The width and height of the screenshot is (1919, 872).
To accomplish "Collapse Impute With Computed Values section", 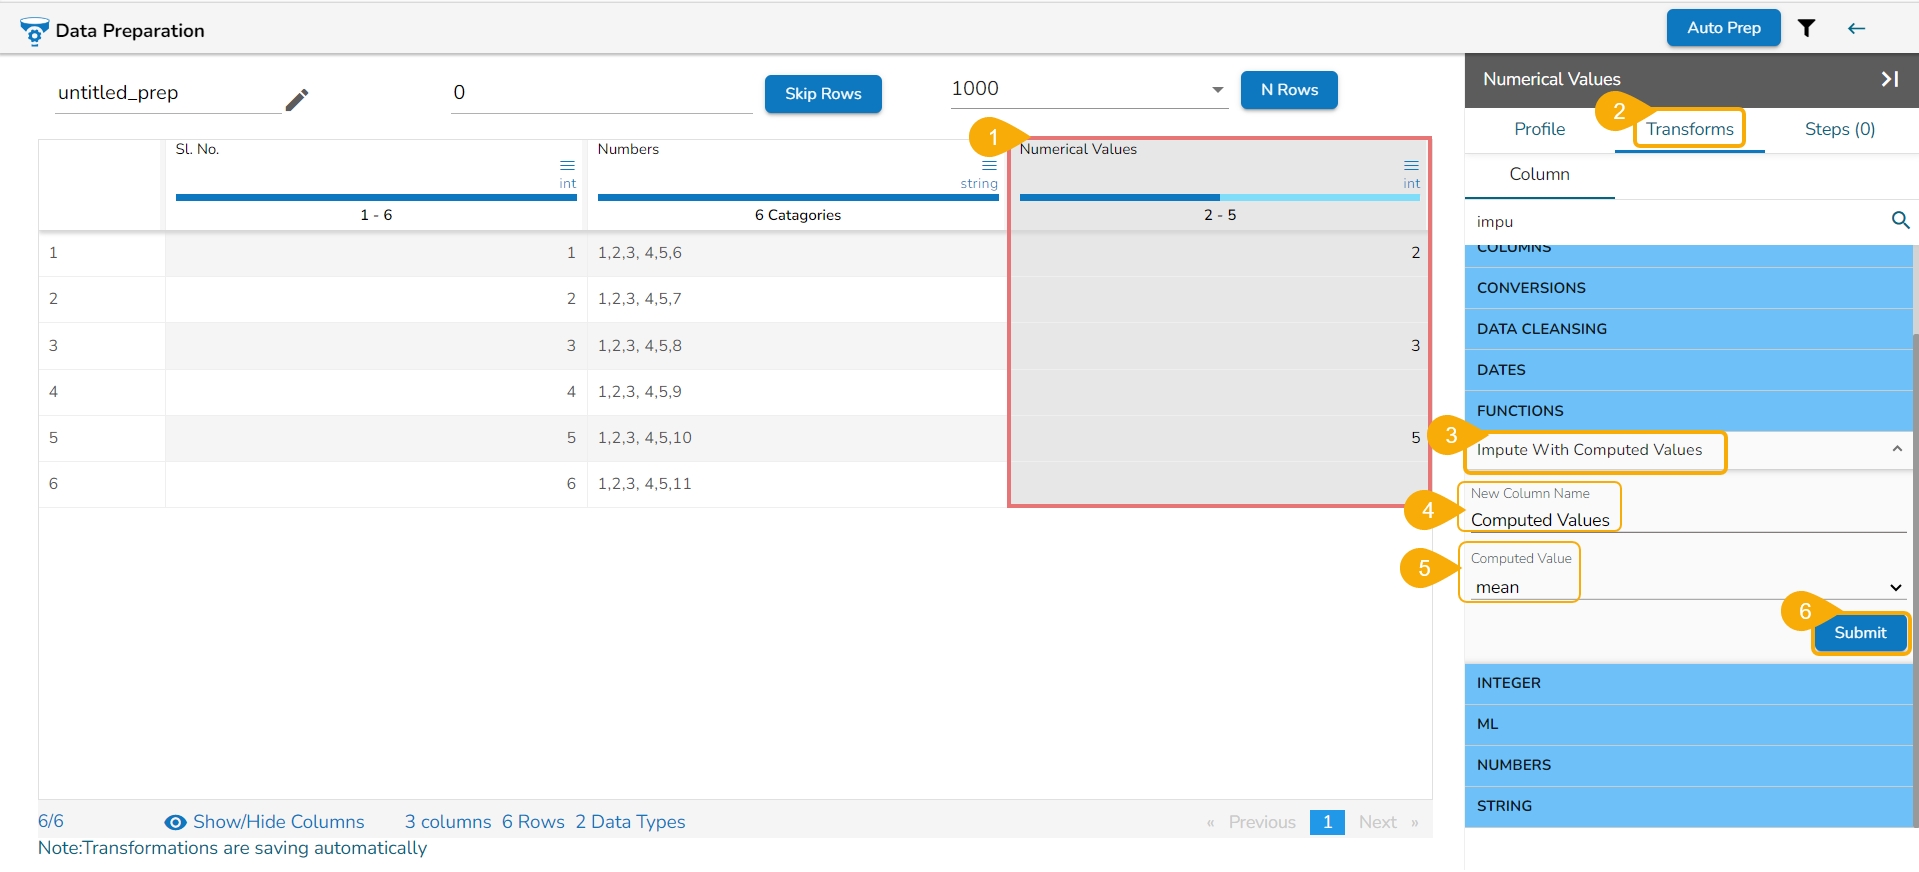I will point(1896,450).
